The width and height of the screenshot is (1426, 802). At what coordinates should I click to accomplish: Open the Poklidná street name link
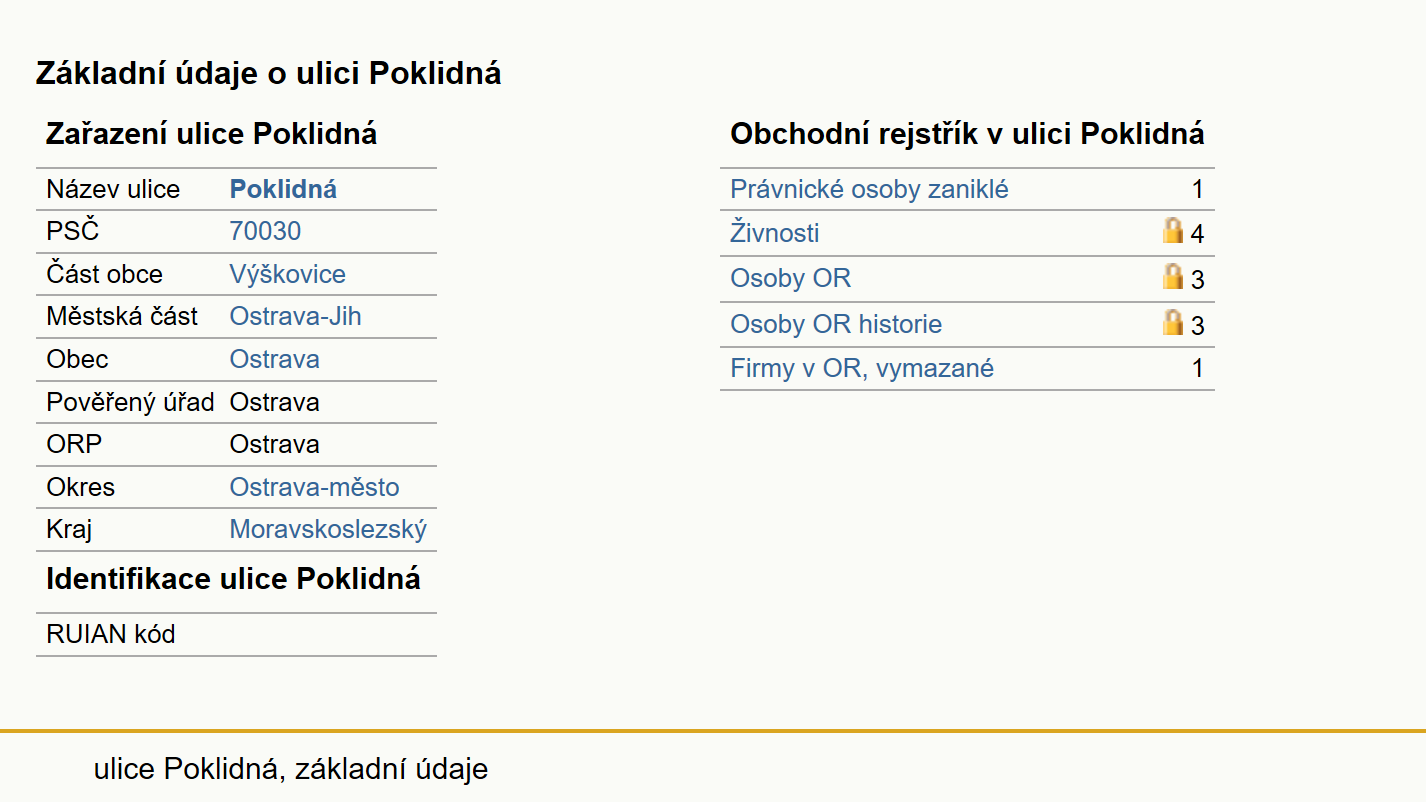click(283, 189)
